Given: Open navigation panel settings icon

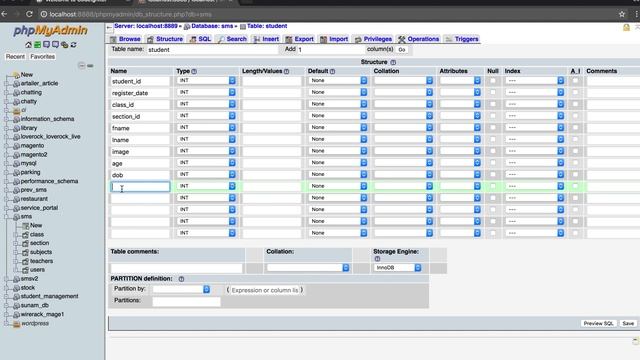Looking at the screenshot, I should tap(64, 44).
